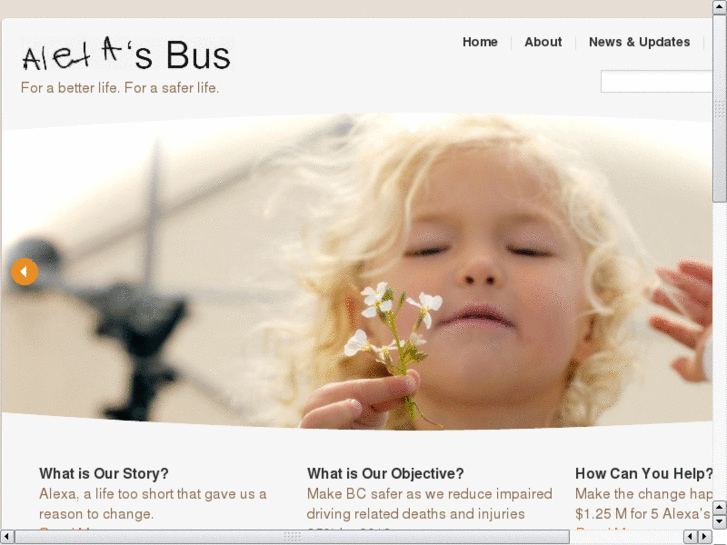This screenshot has height=545, width=727.
Task: Click the small right arrow beside horizontal scrollbar
Action: [x=705, y=537]
